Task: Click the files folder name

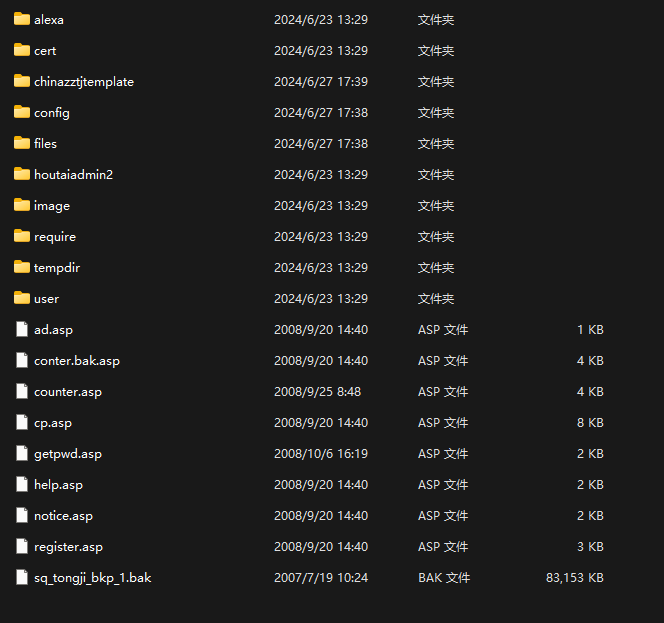Action: pyautogui.click(x=45, y=144)
